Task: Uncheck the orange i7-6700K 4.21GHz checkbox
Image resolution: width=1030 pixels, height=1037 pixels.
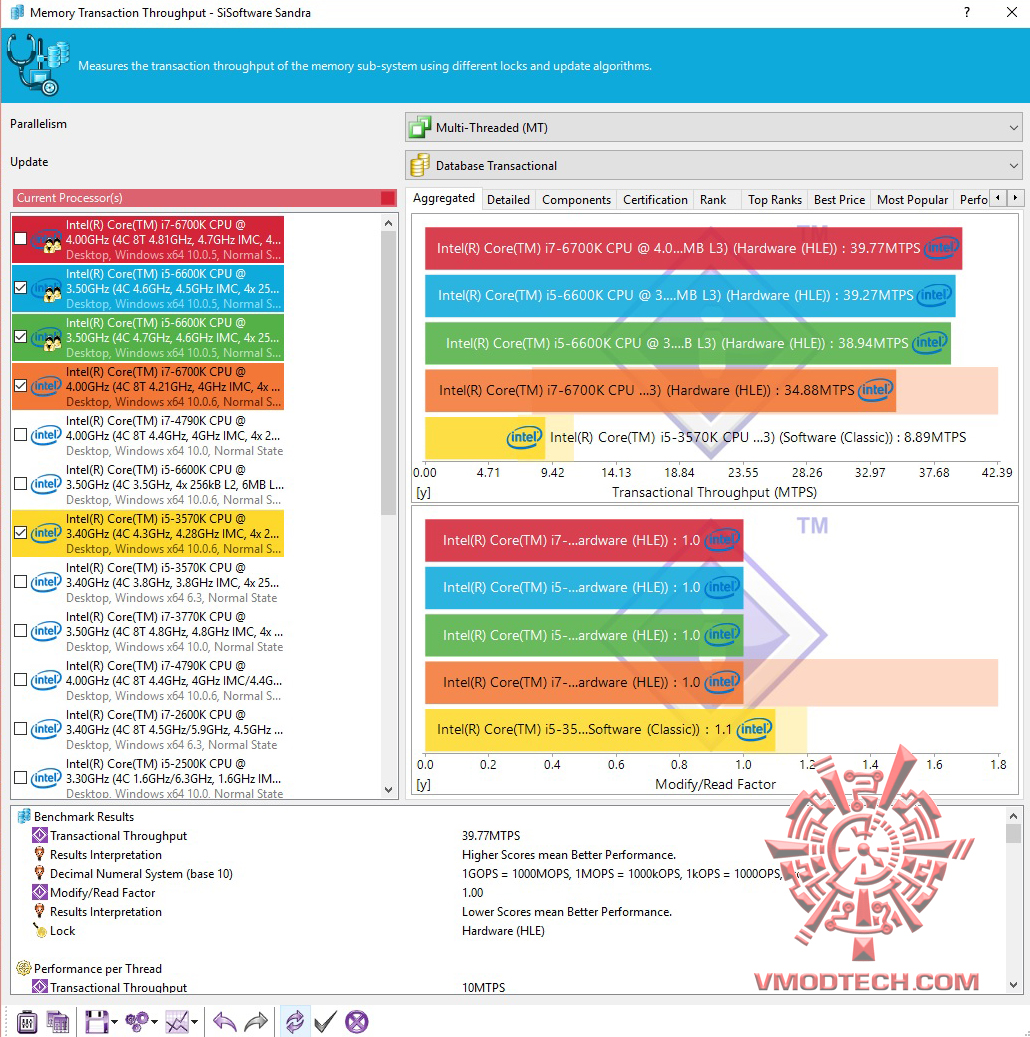Action: [x=21, y=386]
